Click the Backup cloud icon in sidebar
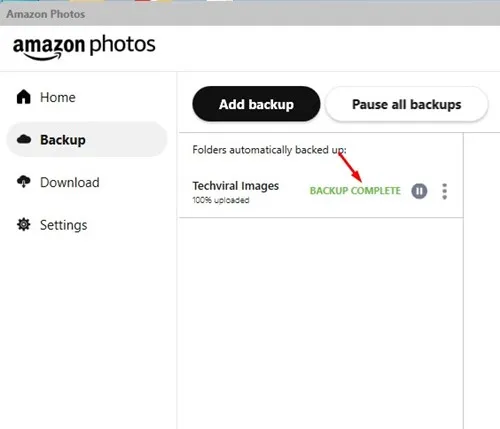The image size is (500, 429). click(x=24, y=139)
